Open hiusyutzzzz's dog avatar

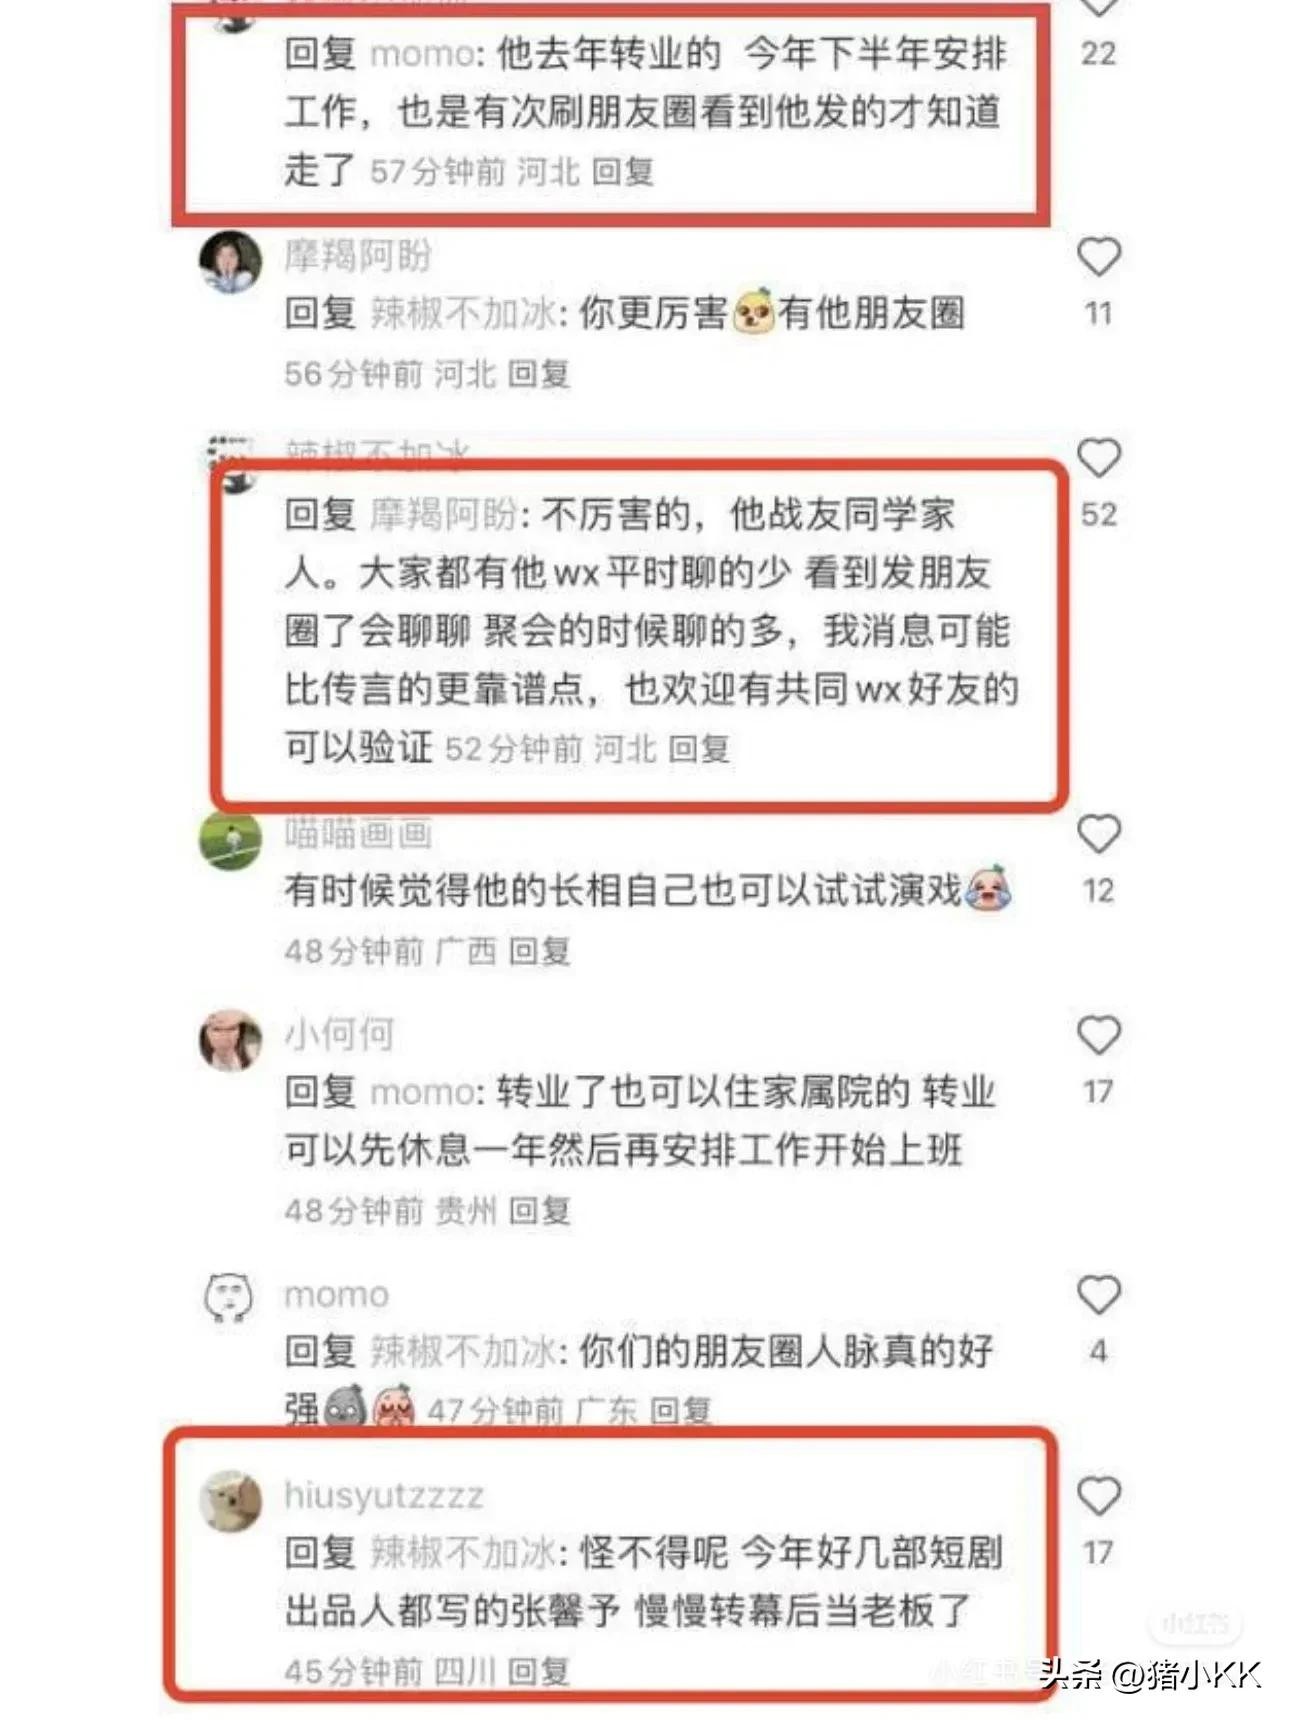tap(230, 1500)
